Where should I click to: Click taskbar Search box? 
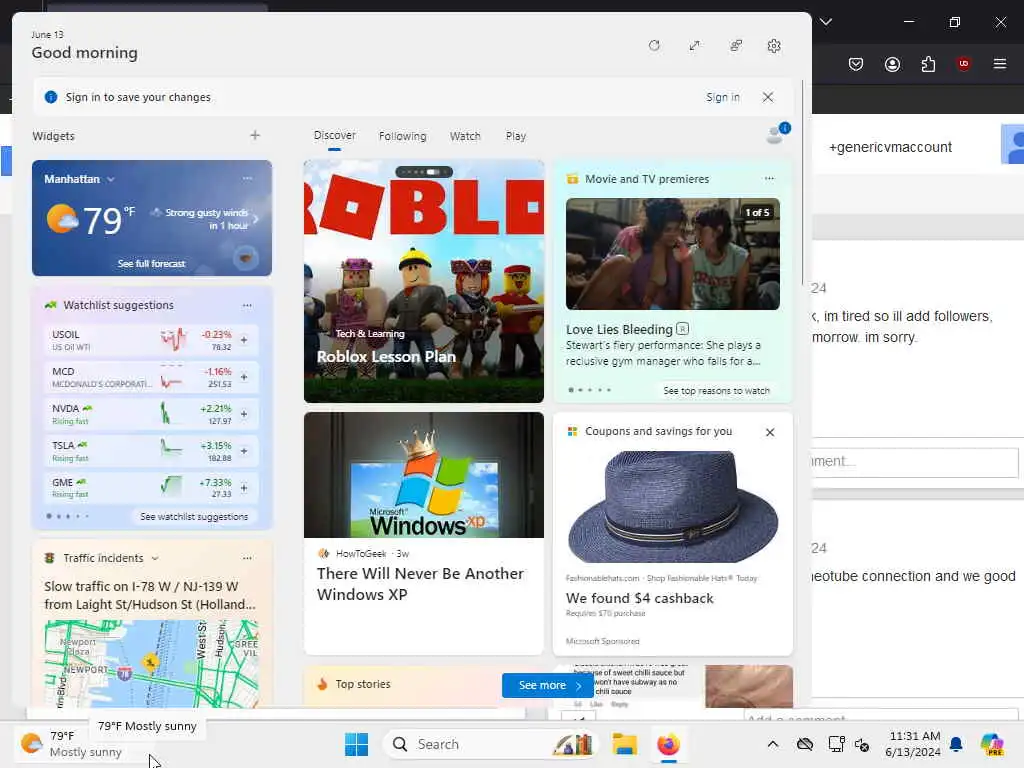(488, 744)
